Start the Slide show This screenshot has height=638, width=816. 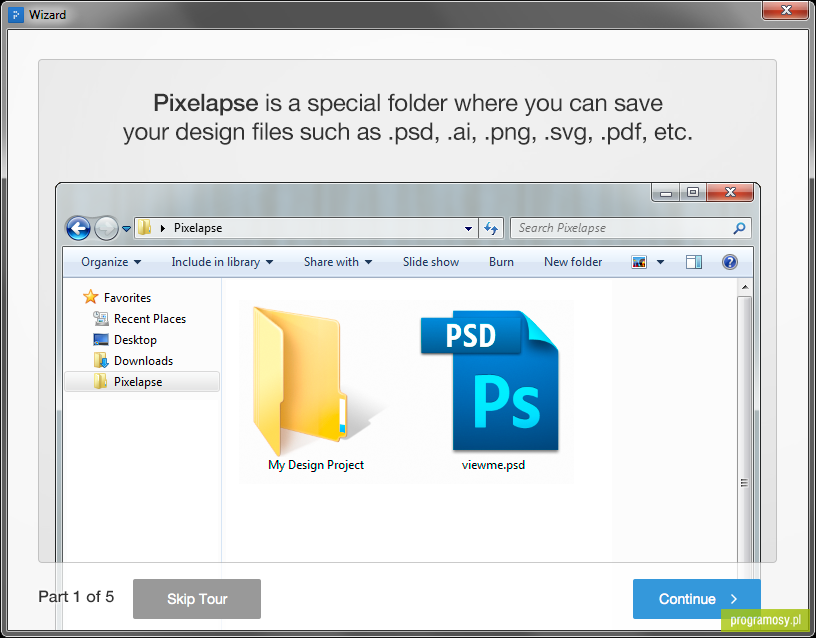[431, 262]
